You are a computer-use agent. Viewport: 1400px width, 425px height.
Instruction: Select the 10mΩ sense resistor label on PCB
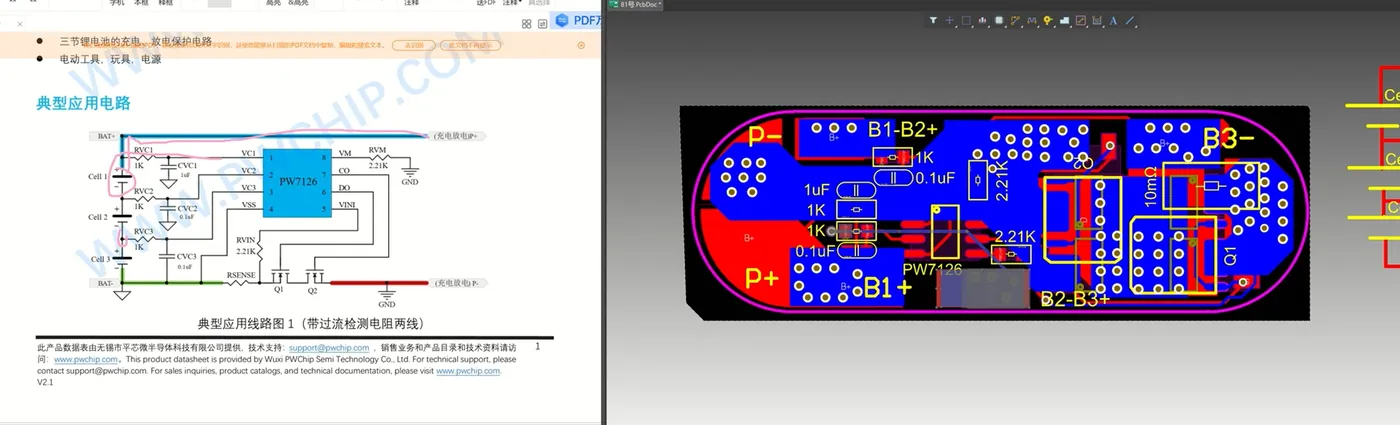tap(1153, 186)
